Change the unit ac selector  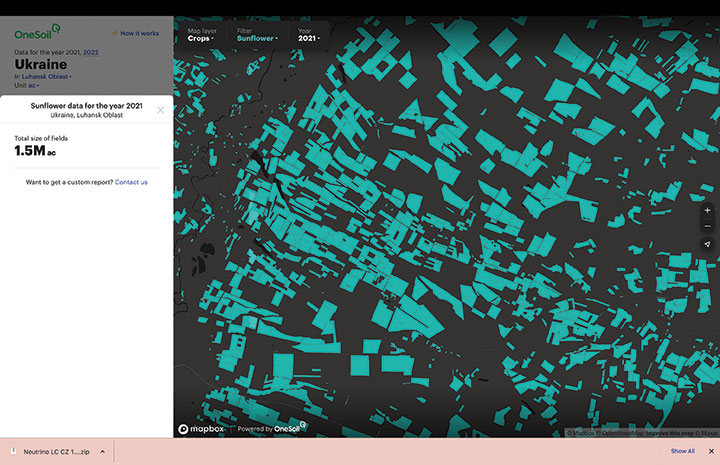pyautogui.click(x=27, y=86)
